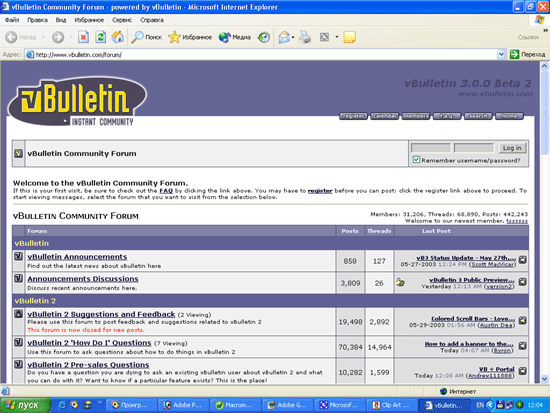Open the Windows Start (пуск) button
This screenshot has height=413, width=550.
click(x=25, y=405)
